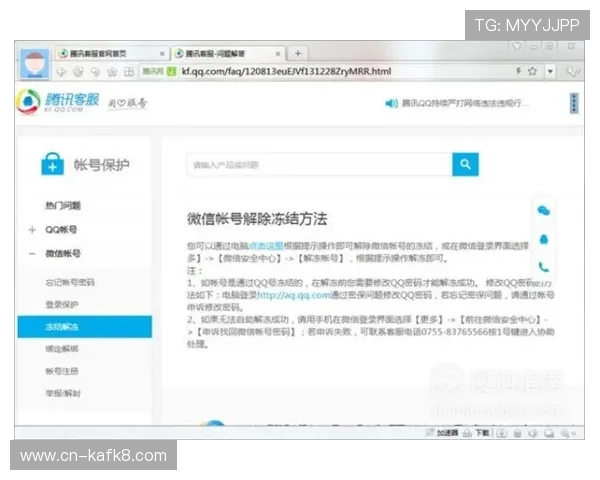
Task: Click the 微信帐号解除冻结方法 heading
Action: point(257,219)
